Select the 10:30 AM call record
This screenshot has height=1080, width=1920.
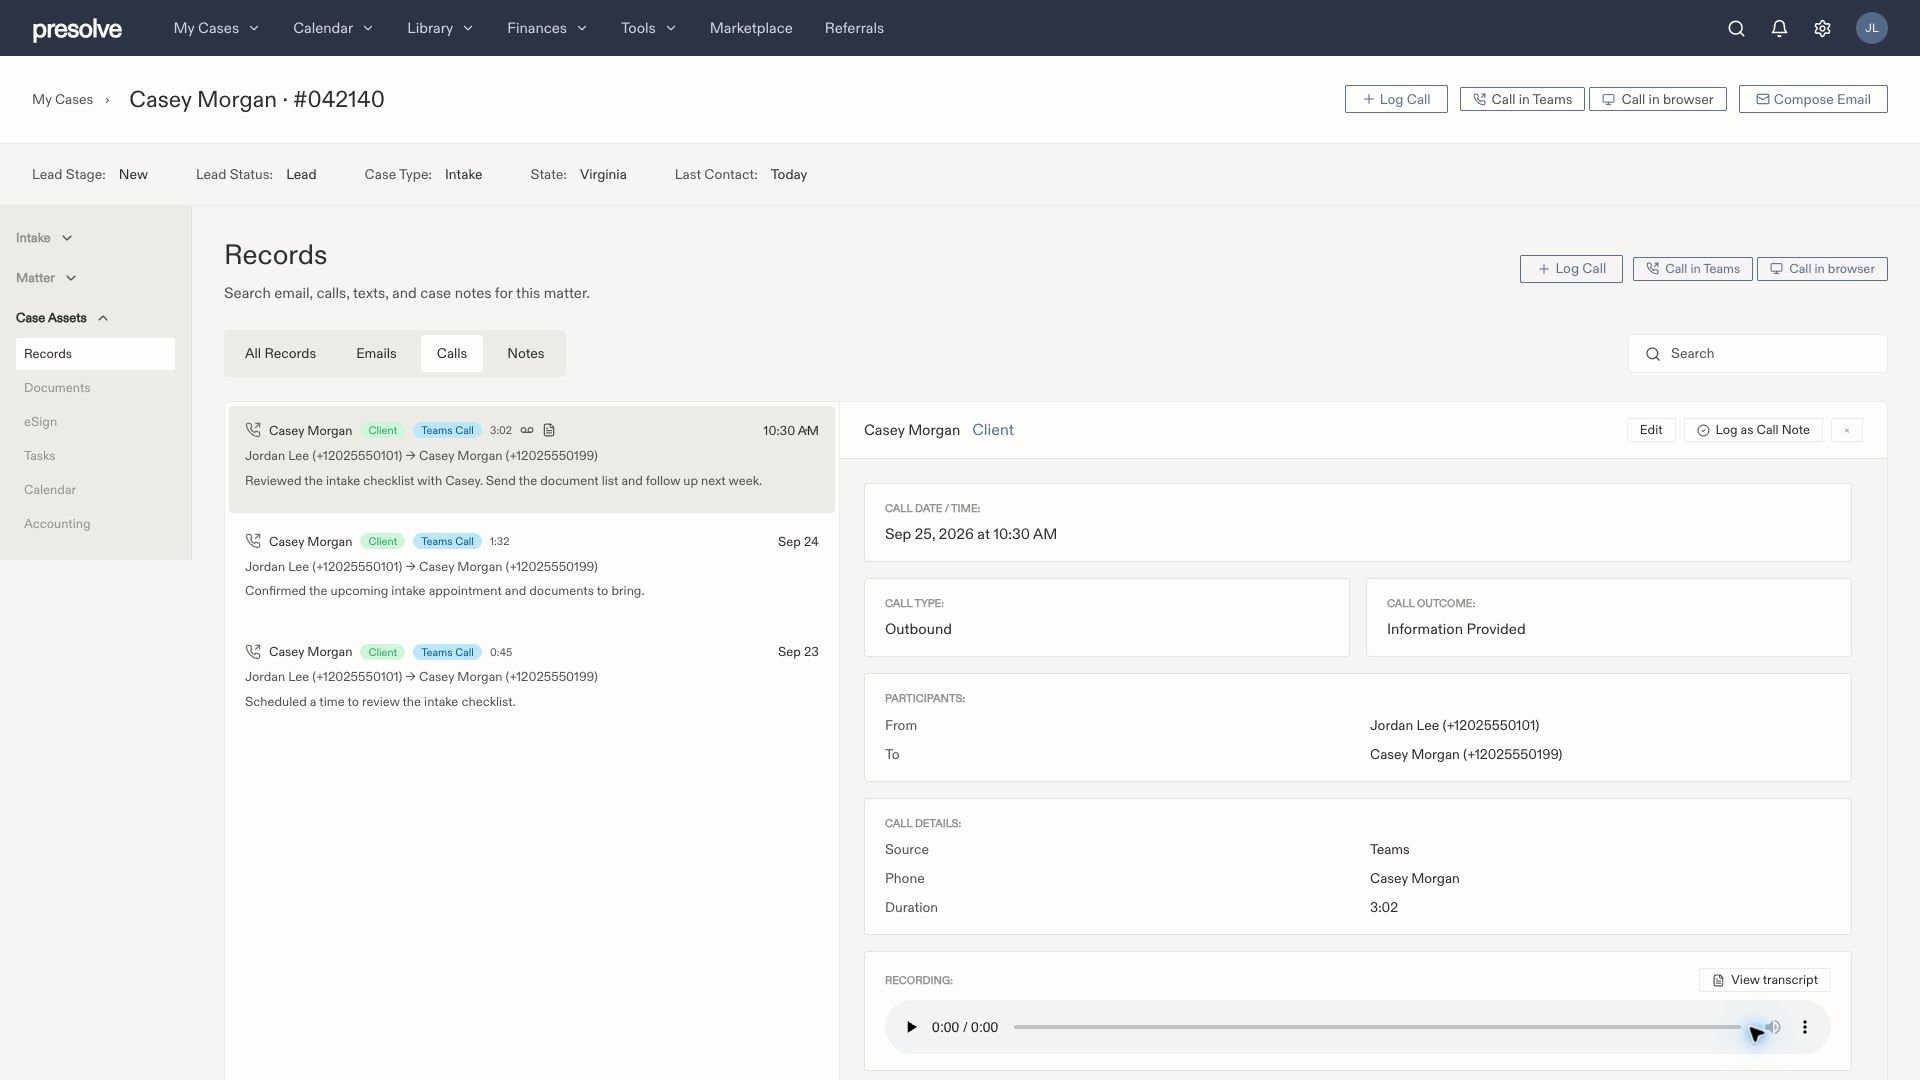[532, 459]
